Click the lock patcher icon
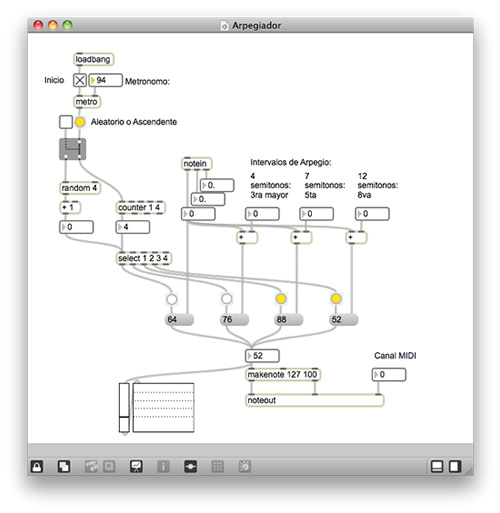The image size is (500, 513). pyautogui.click(x=37, y=466)
